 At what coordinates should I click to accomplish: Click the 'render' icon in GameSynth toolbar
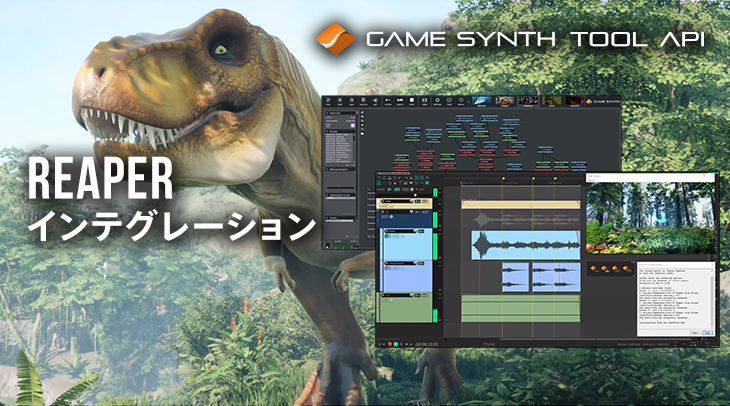[388, 101]
